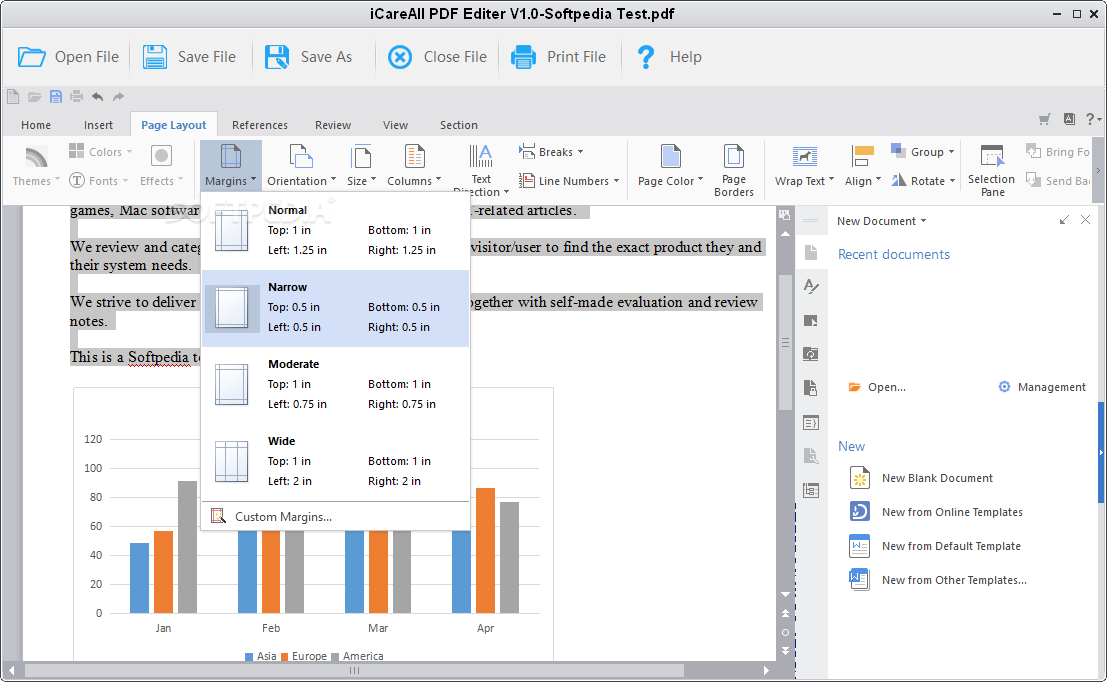Switch to the References tab

(x=260, y=125)
